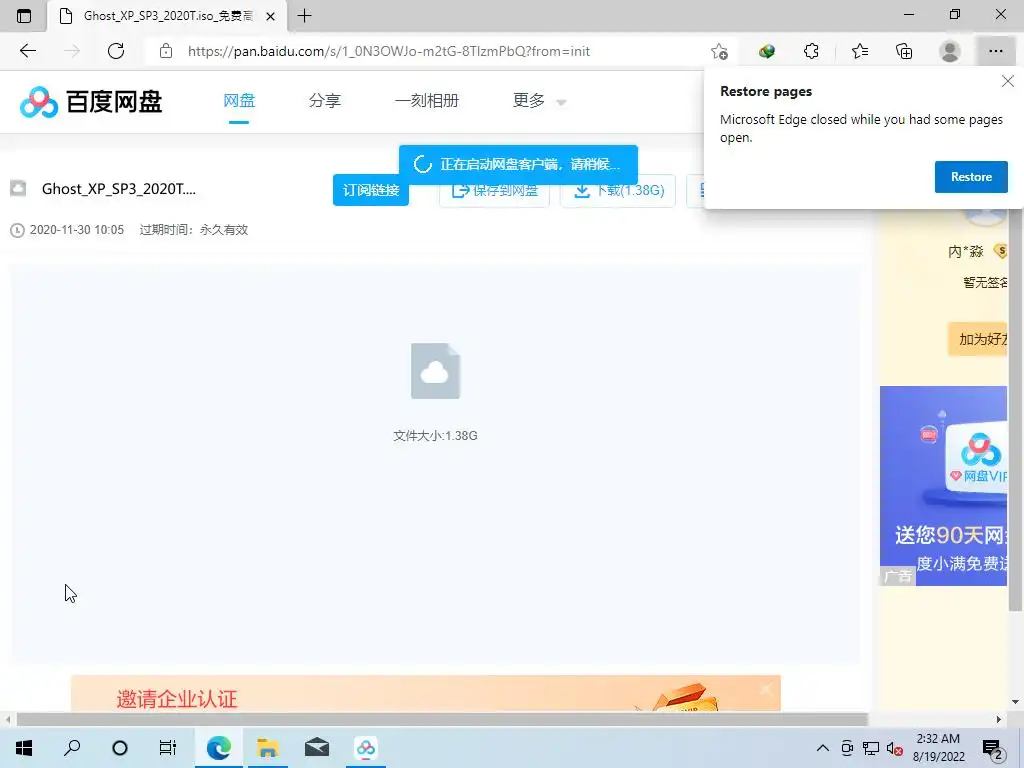The height and width of the screenshot is (768, 1024).
Task: Open the Favorites list
Action: (860, 51)
